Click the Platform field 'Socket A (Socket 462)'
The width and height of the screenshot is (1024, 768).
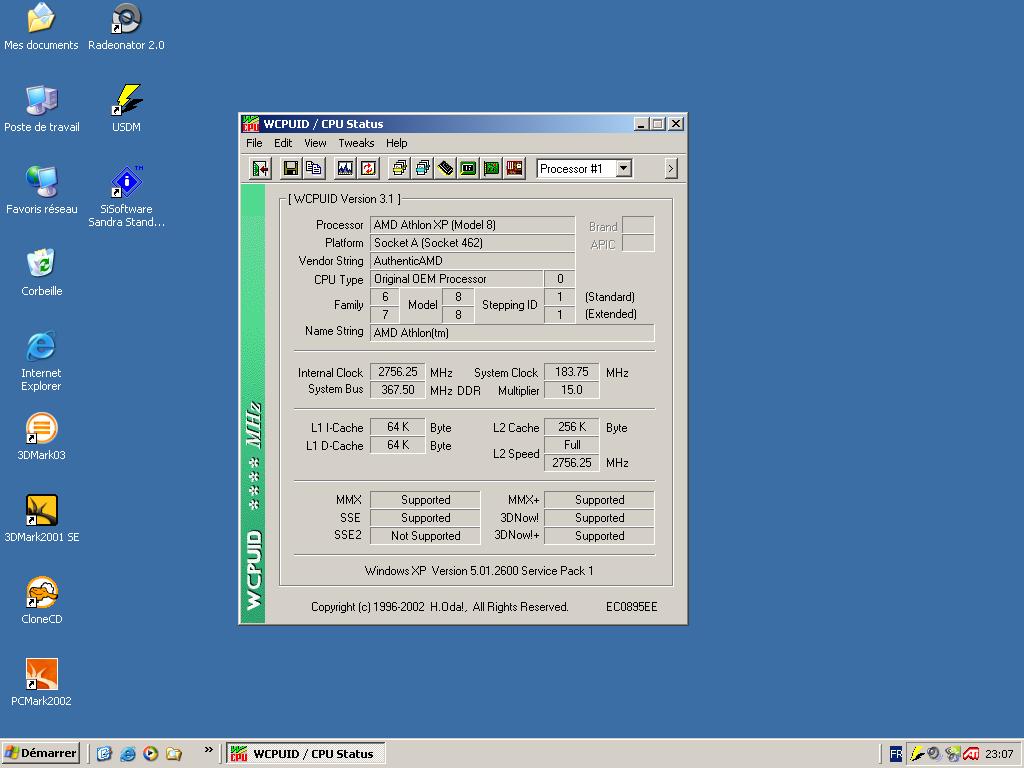pyautogui.click(x=472, y=243)
